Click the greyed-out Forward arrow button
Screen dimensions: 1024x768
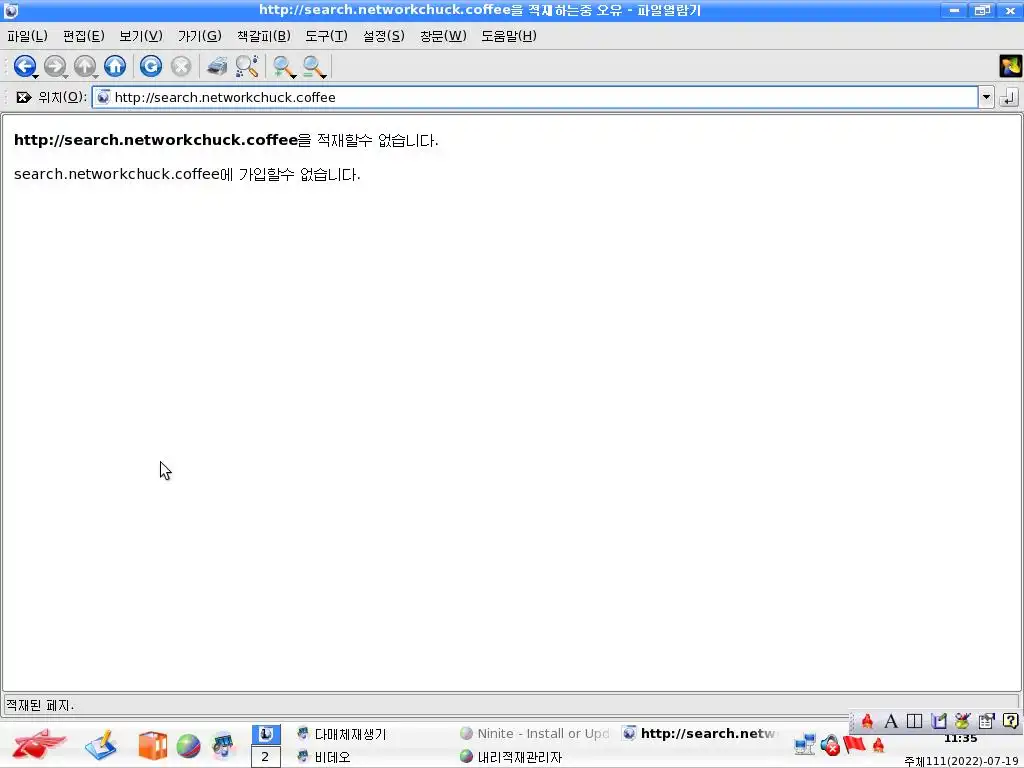54,65
